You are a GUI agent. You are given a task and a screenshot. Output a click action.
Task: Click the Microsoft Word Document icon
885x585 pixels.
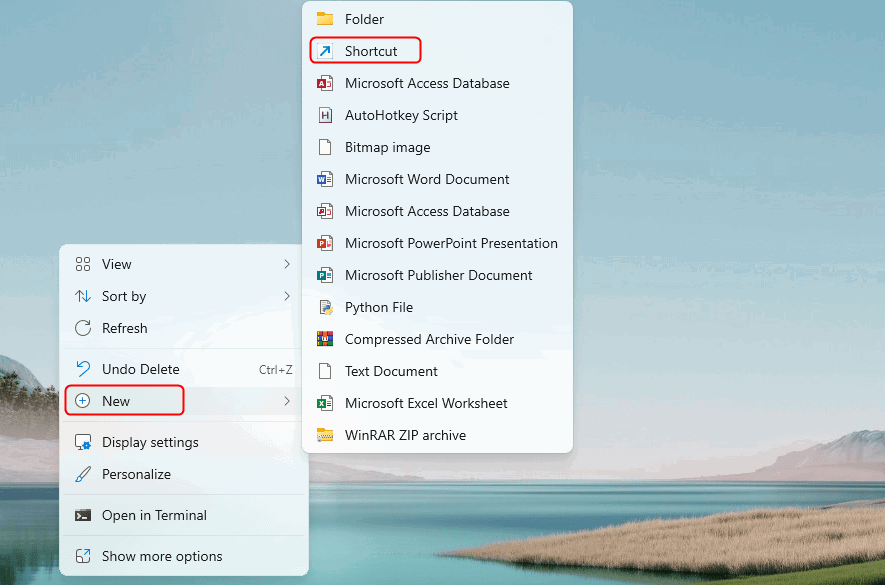click(x=324, y=179)
